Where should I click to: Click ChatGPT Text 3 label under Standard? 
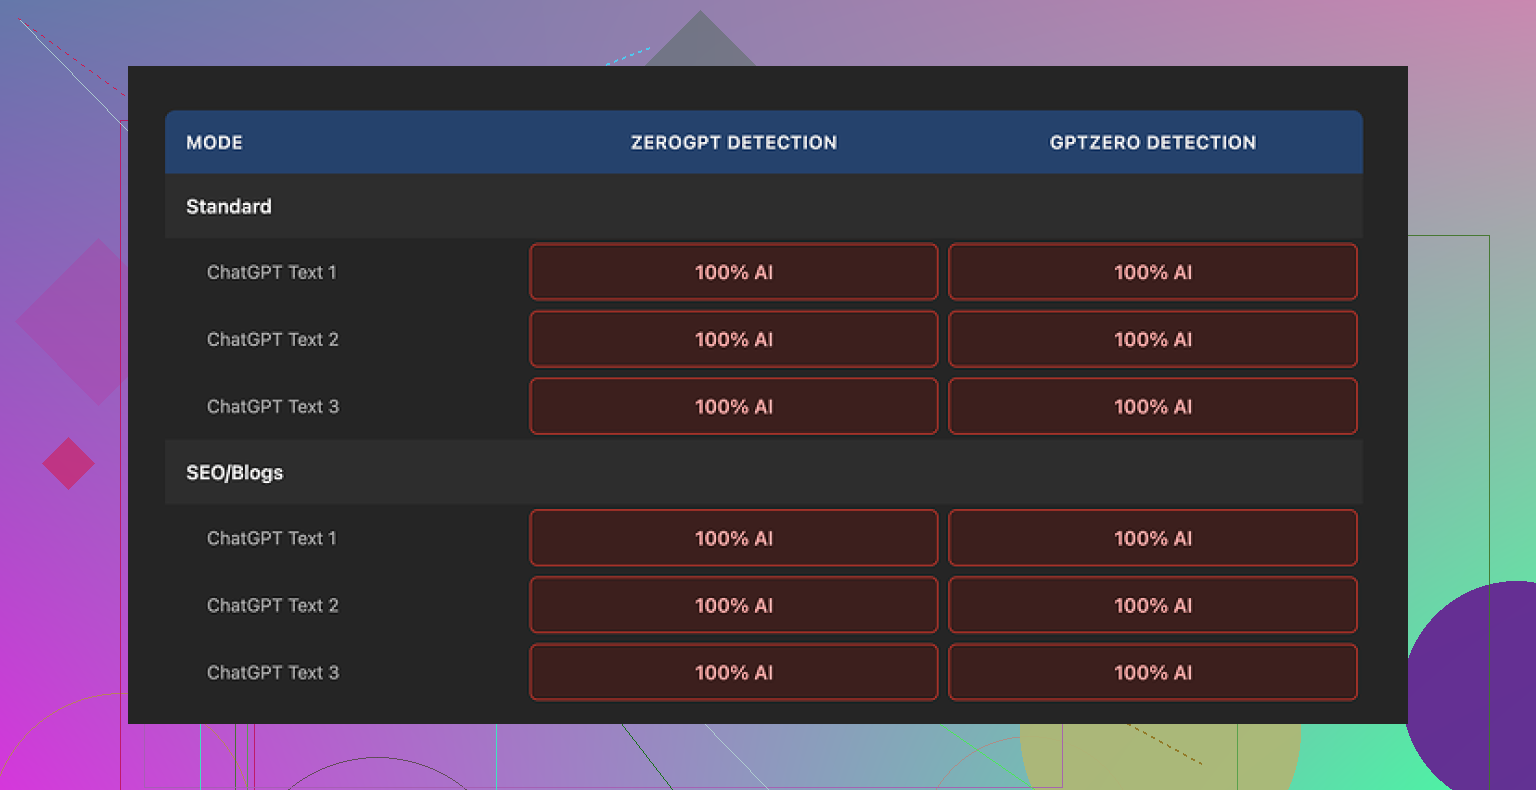[x=272, y=407]
